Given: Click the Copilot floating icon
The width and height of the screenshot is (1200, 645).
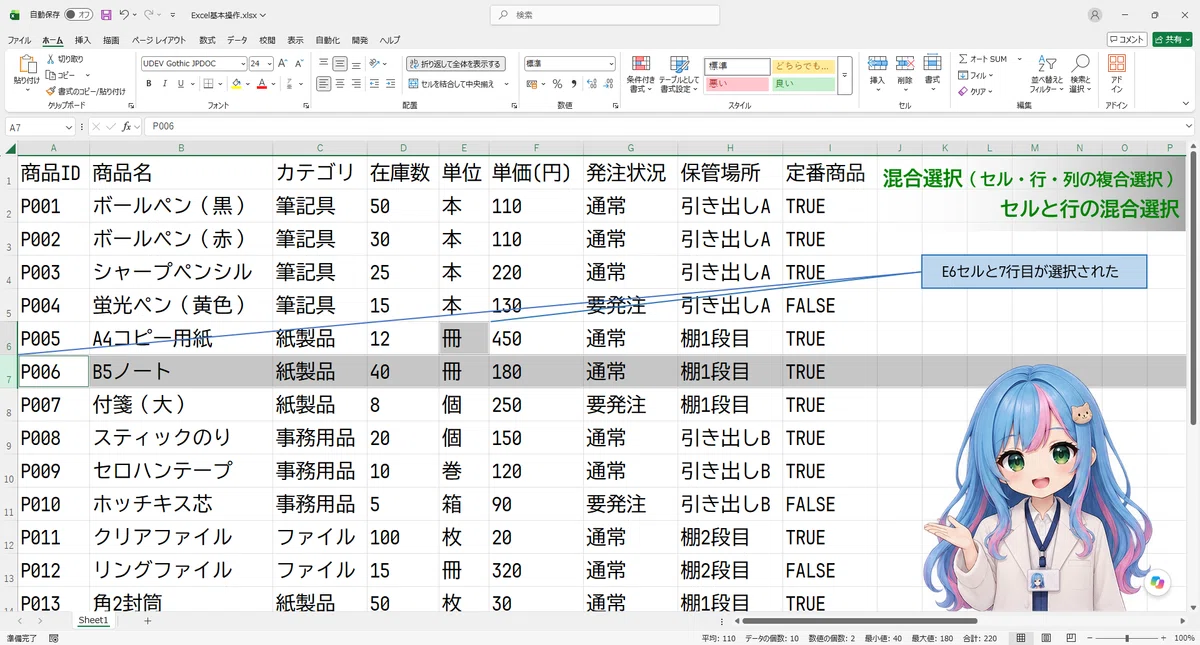Looking at the screenshot, I should [1158, 582].
